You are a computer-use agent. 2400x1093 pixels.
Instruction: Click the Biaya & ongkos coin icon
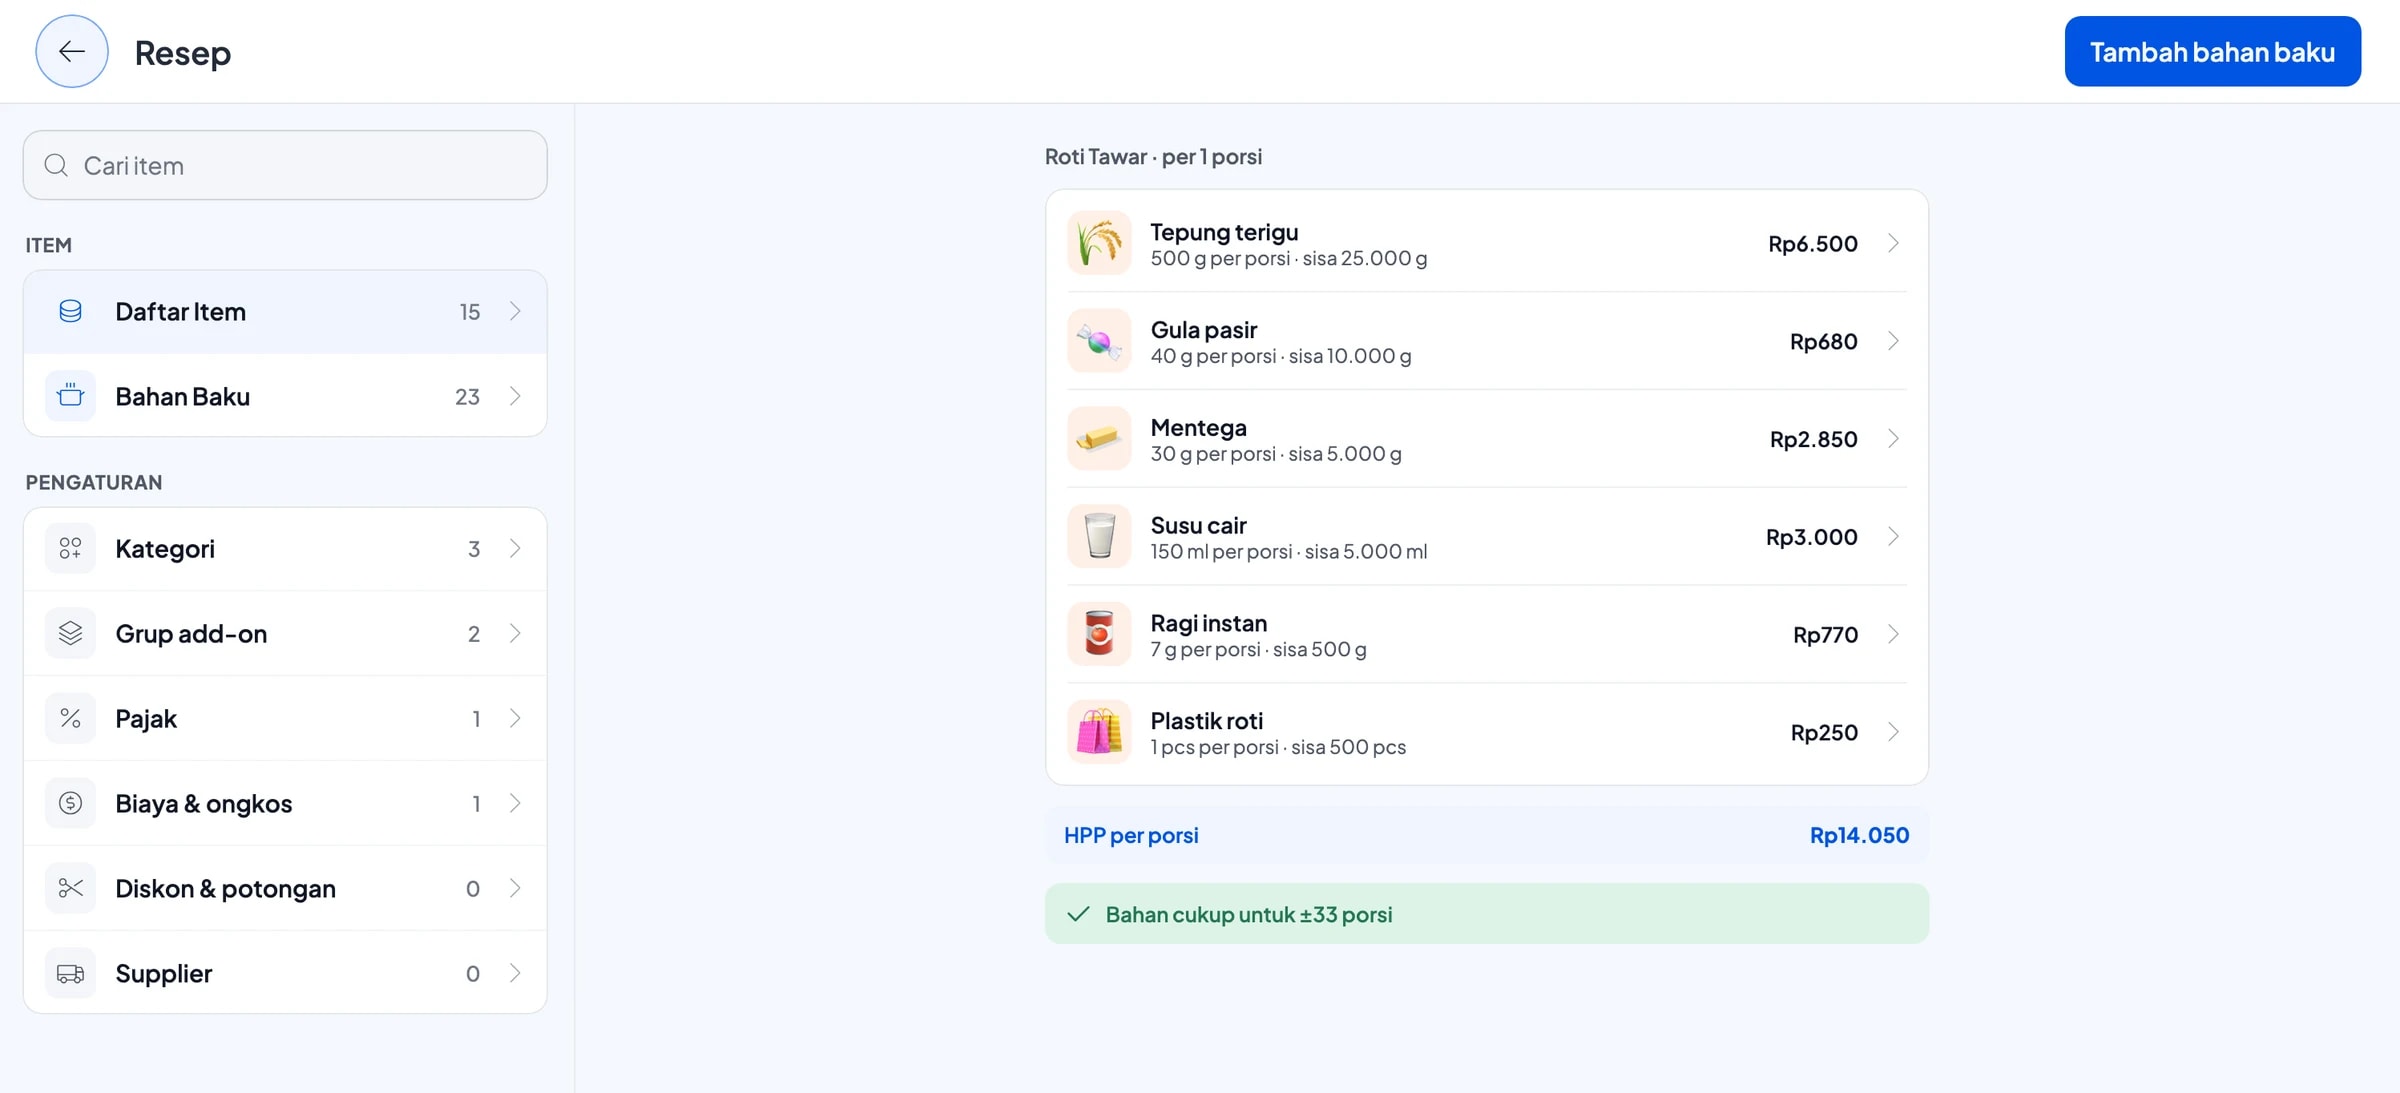(70, 803)
